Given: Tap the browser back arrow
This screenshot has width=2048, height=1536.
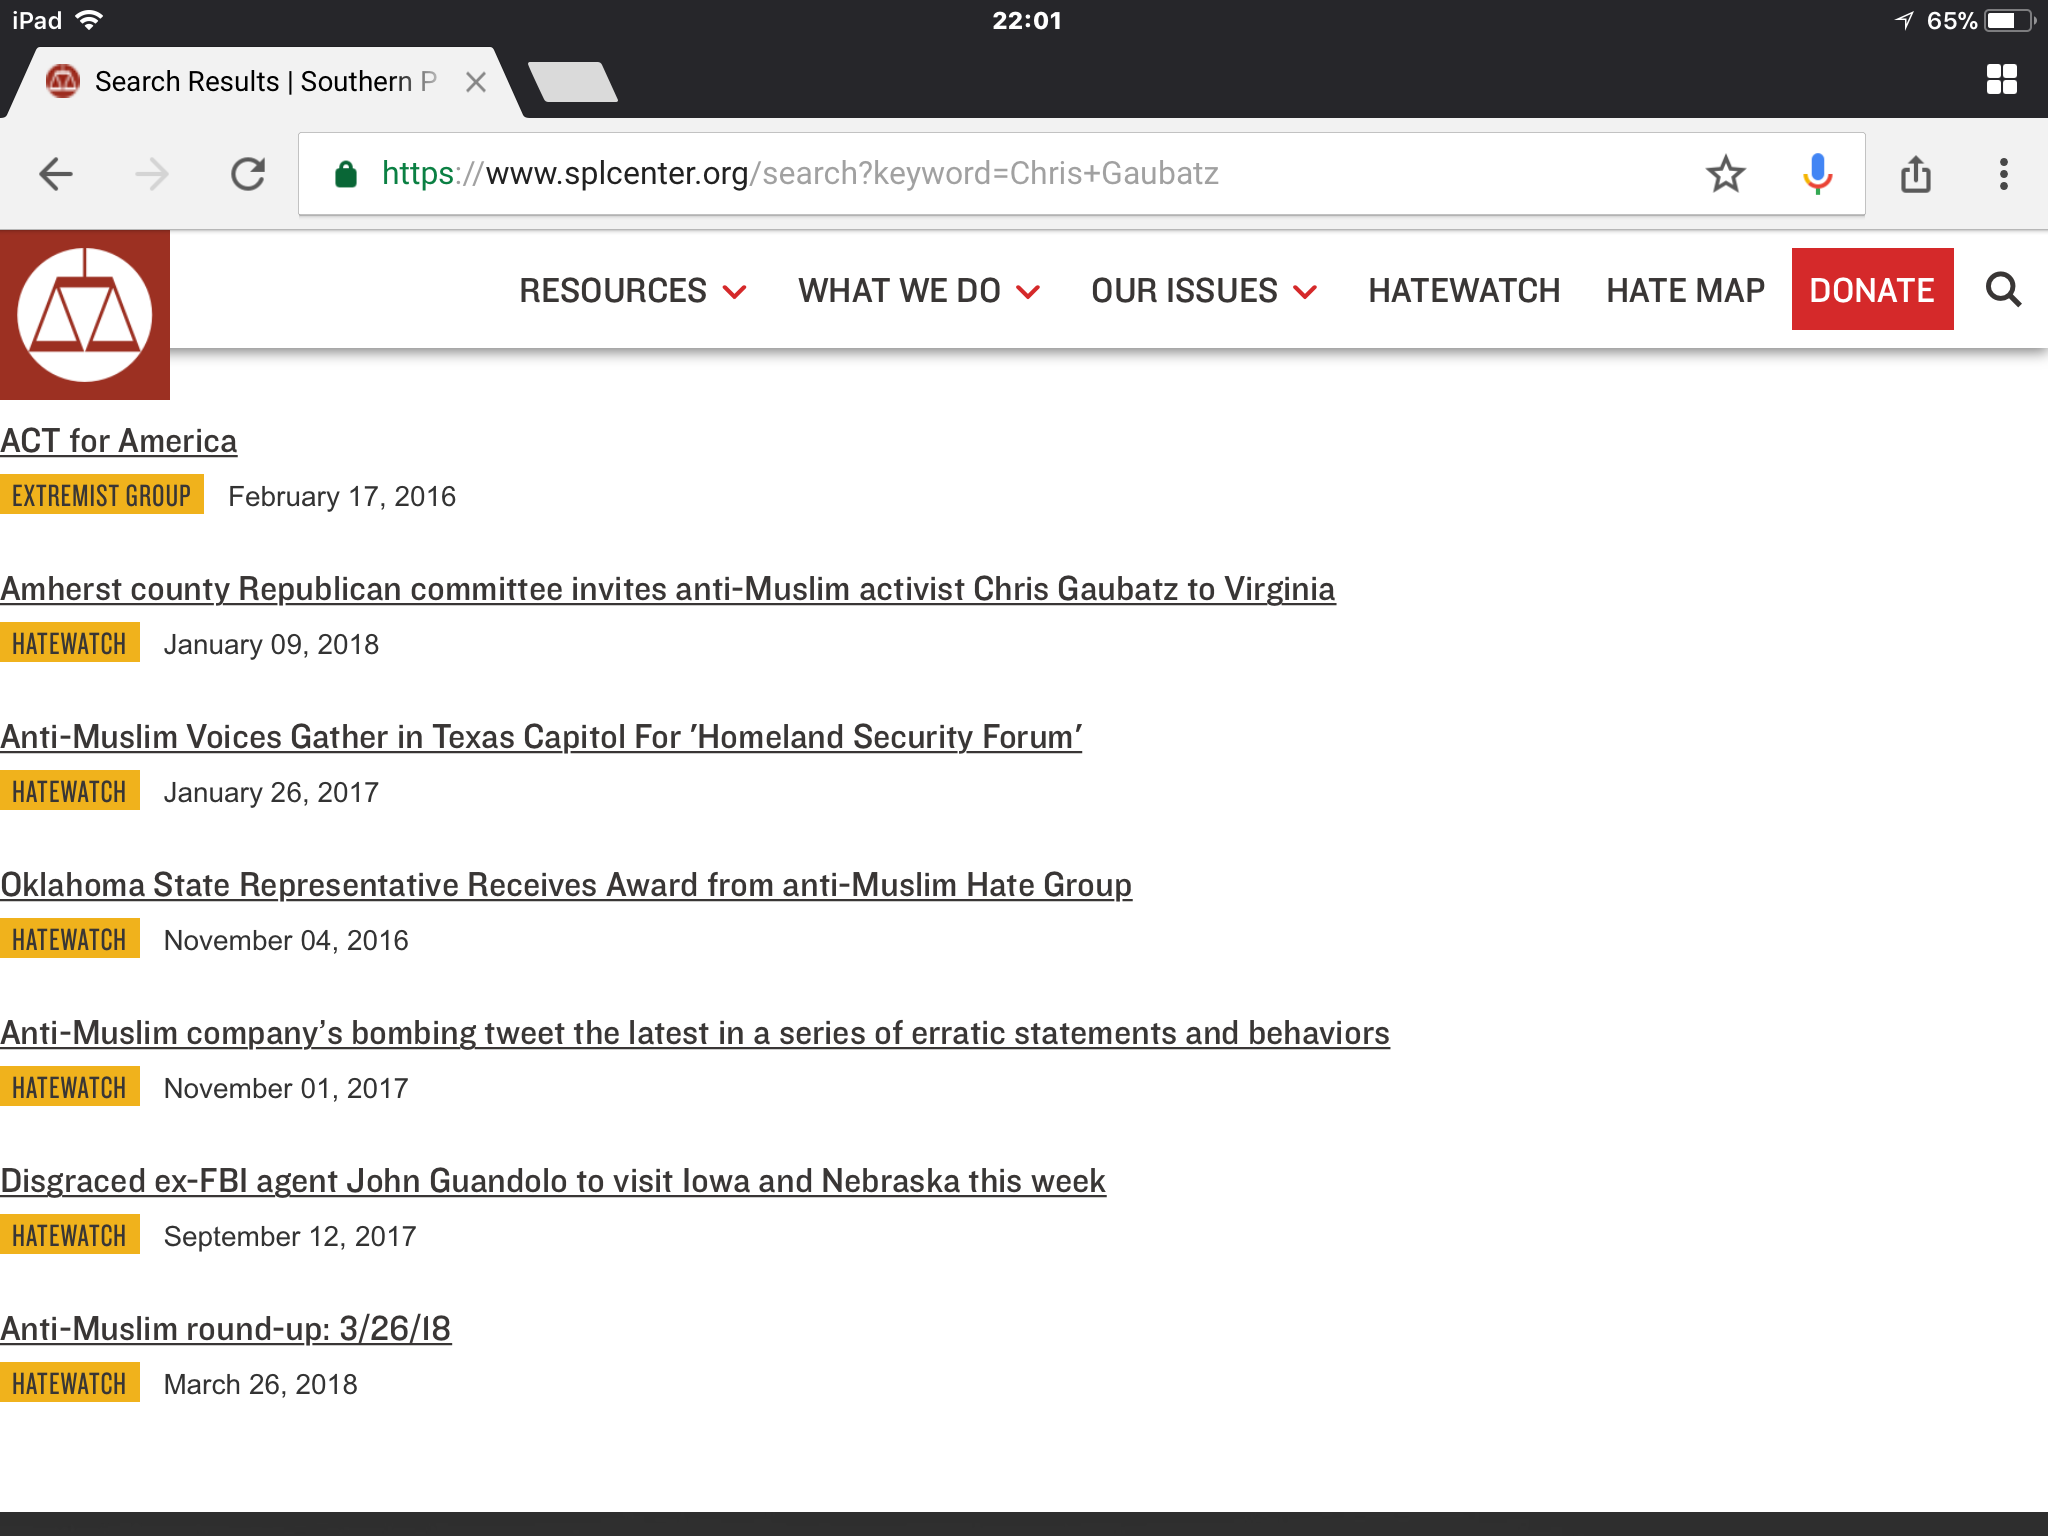Looking at the screenshot, I should tap(56, 174).
